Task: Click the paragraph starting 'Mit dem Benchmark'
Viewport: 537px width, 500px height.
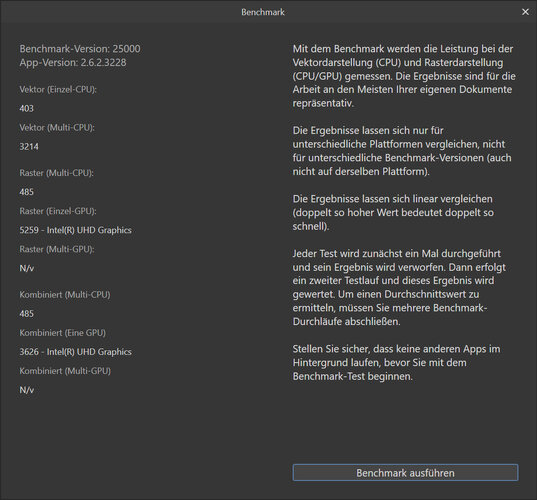Action: 404,76
